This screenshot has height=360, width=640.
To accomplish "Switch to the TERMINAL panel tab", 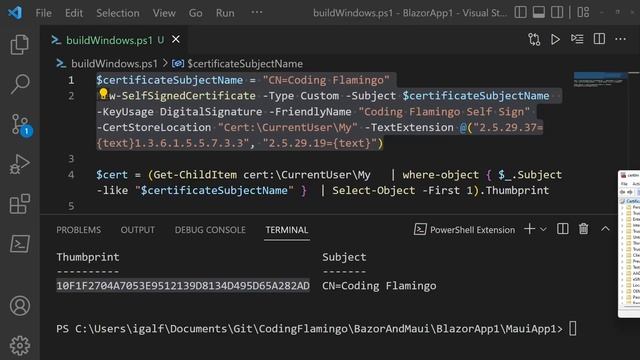I will pos(287,230).
